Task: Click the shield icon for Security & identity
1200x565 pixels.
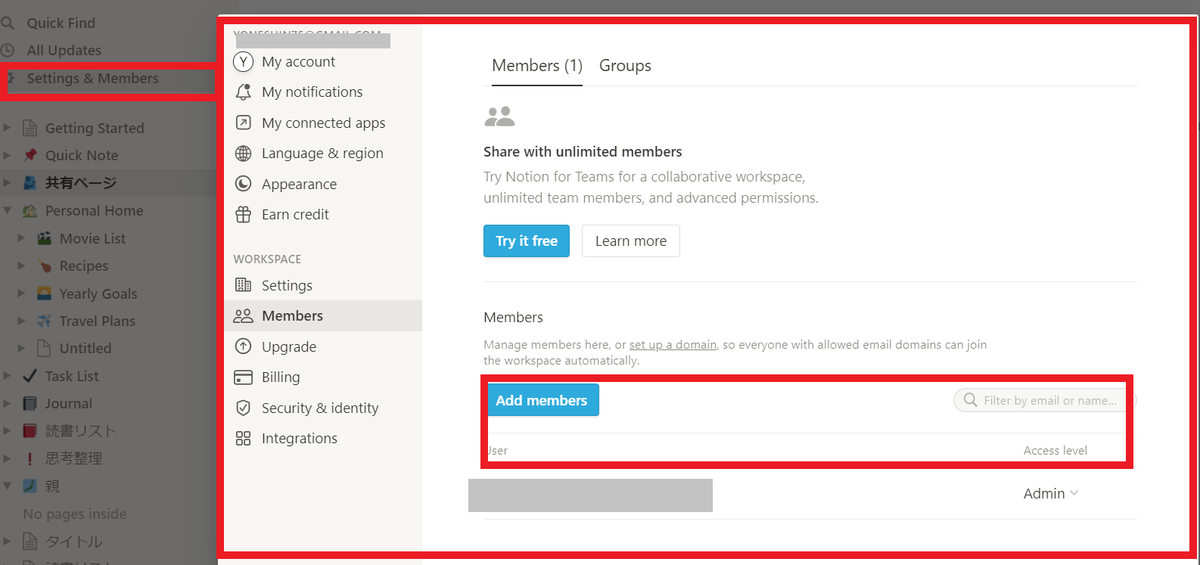Action: click(243, 408)
